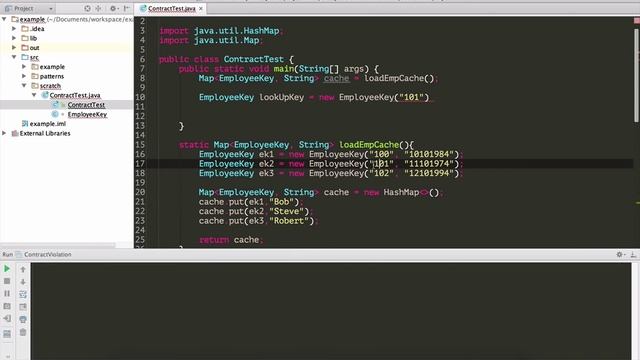Select the patterns package label
The width and height of the screenshot is (640, 360).
(52, 76)
